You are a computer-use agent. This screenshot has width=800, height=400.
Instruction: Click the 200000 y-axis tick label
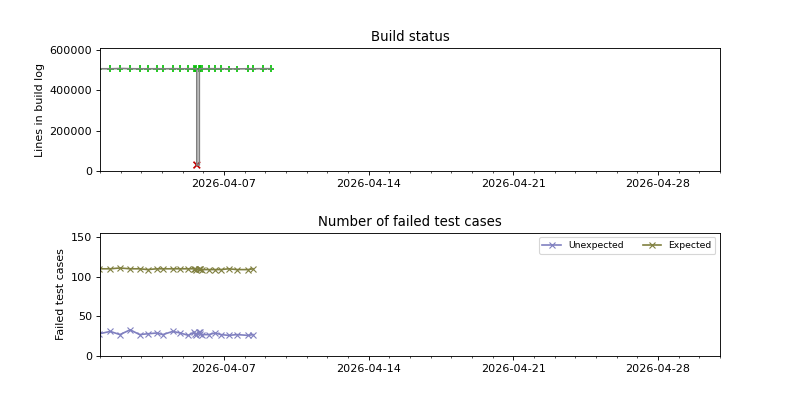(x=69, y=131)
